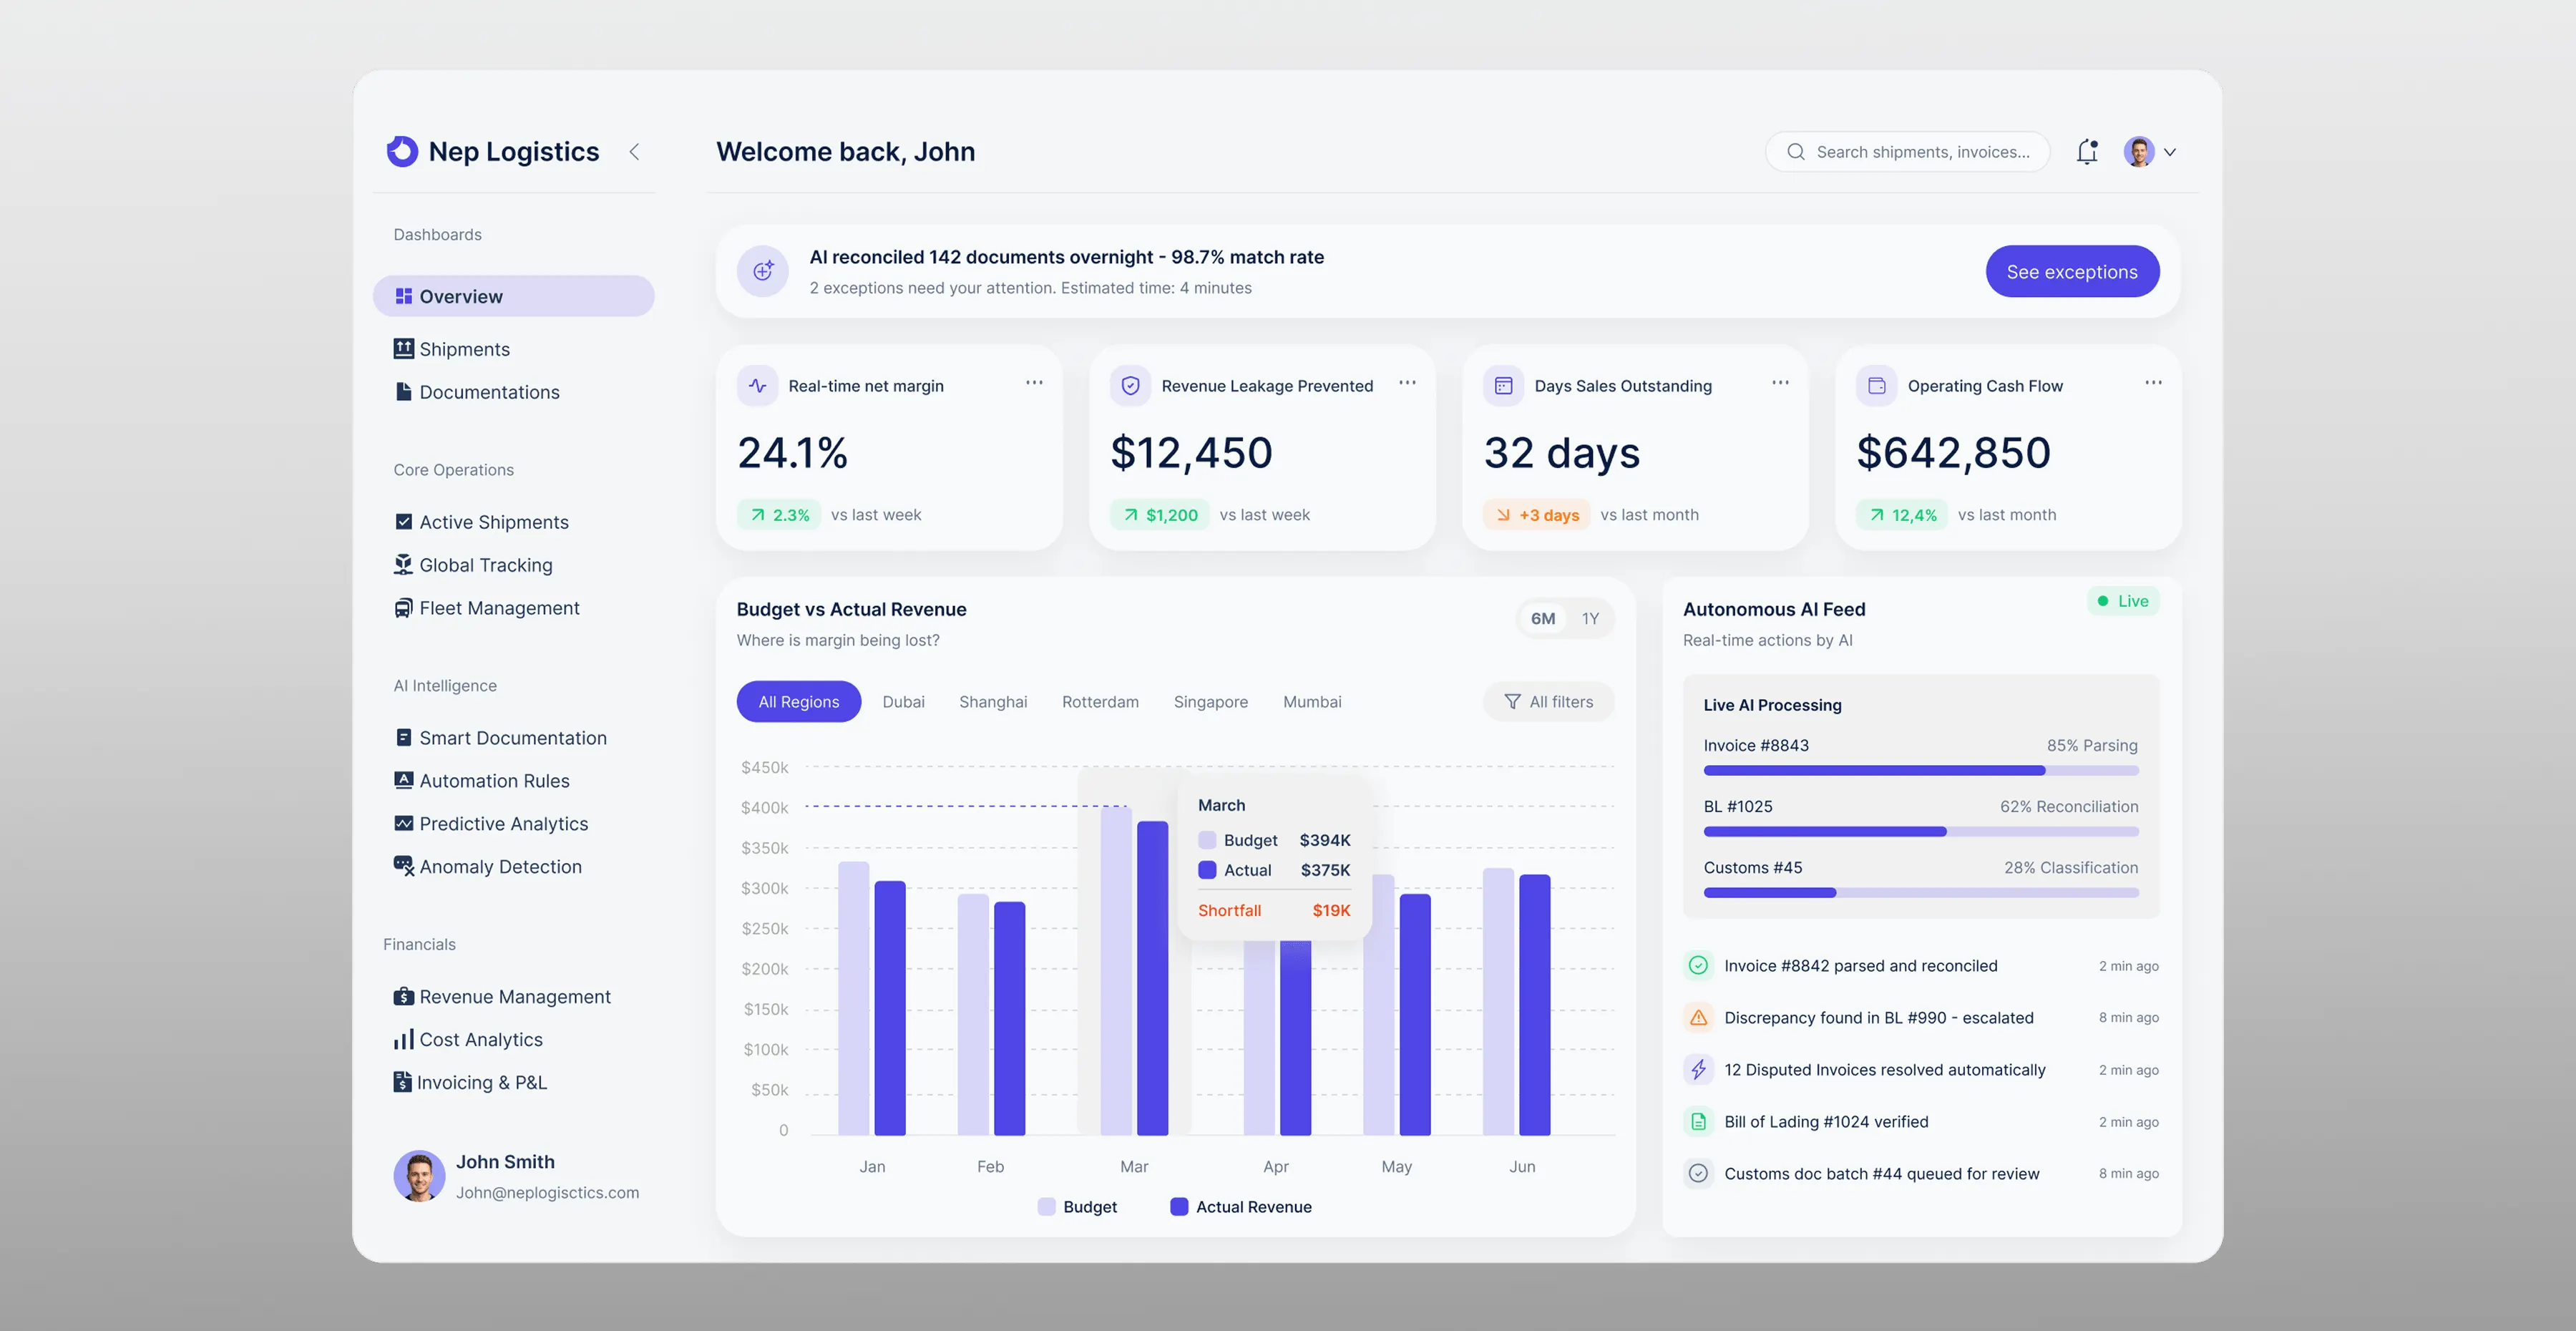
Task: Select the Shanghai region tab
Action: pos(993,702)
